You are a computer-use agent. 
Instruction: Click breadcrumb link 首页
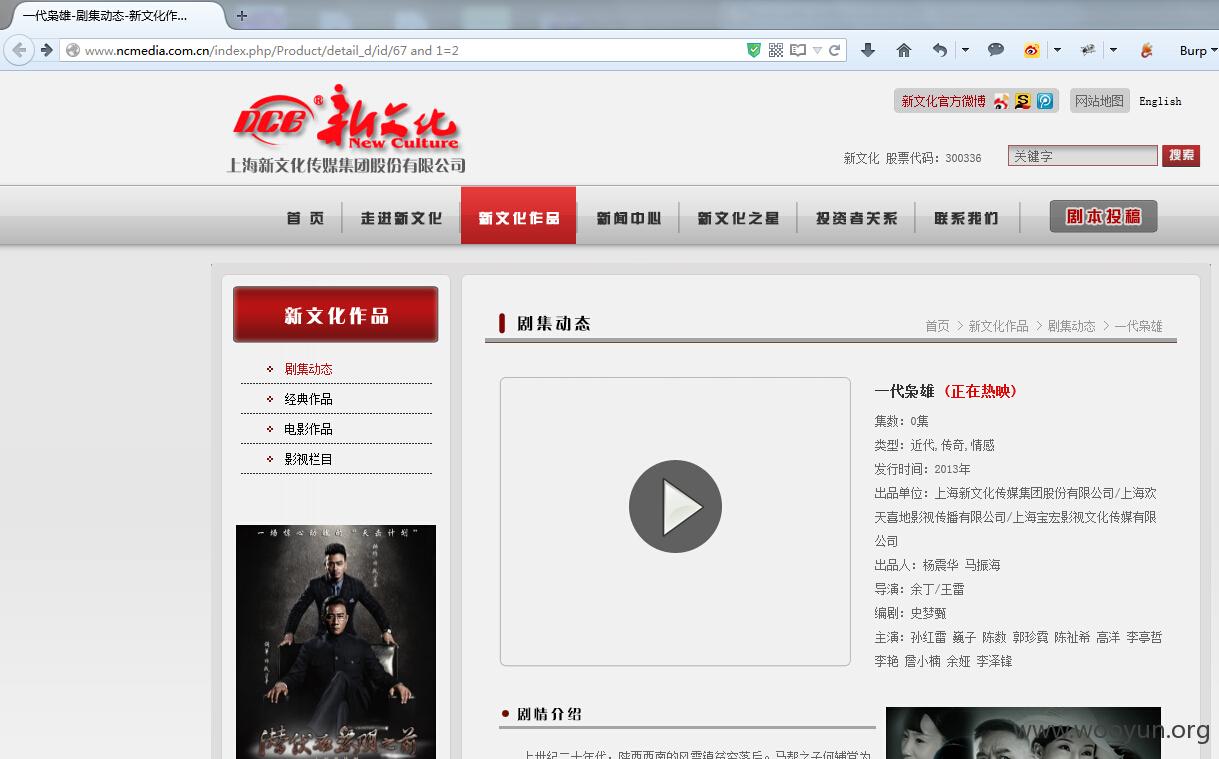tap(937, 326)
